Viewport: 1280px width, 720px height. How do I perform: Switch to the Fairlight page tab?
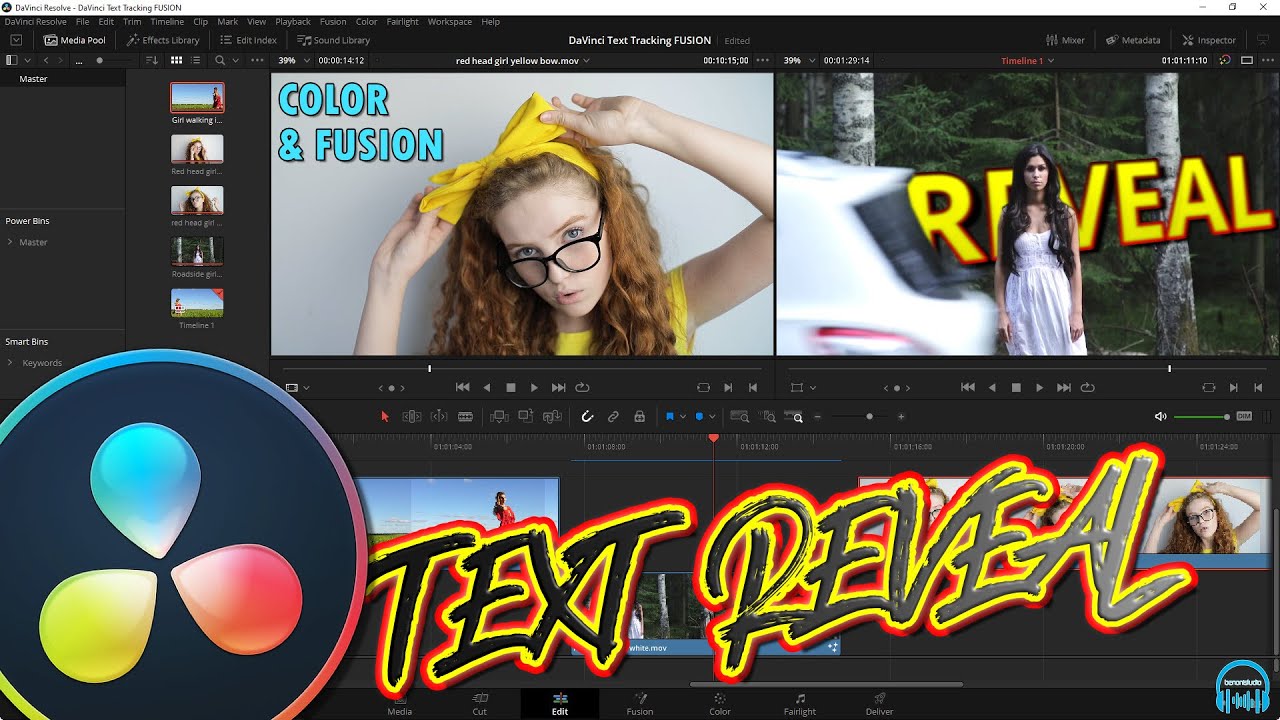(800, 704)
